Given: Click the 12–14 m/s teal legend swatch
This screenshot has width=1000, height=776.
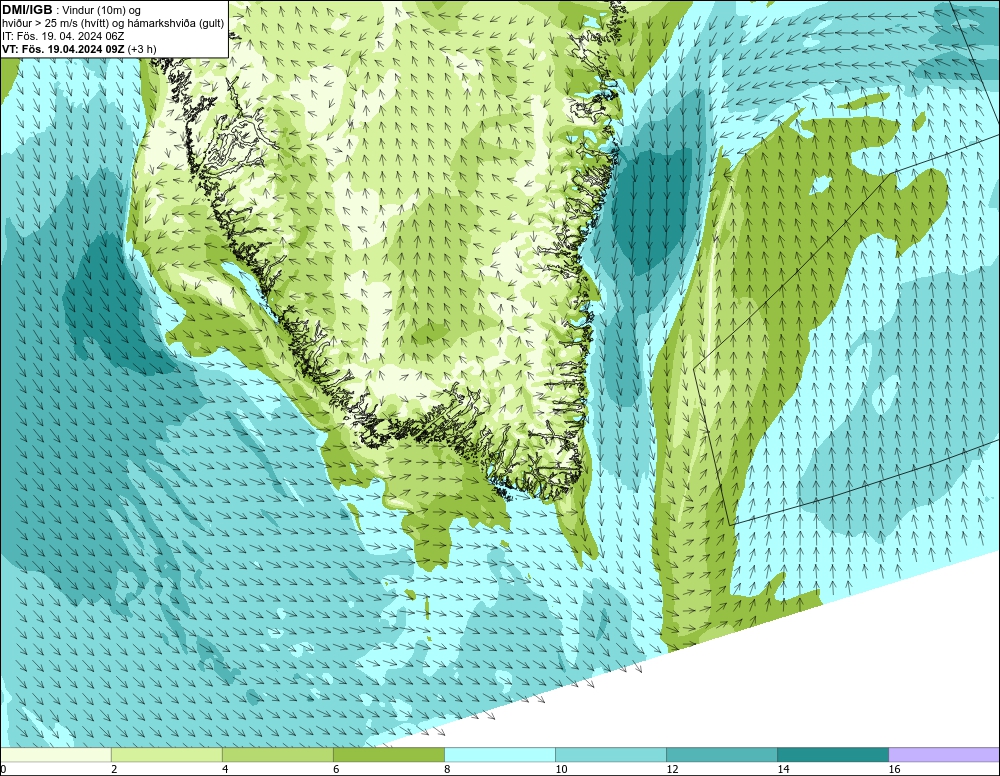Looking at the screenshot, I should point(722,755).
